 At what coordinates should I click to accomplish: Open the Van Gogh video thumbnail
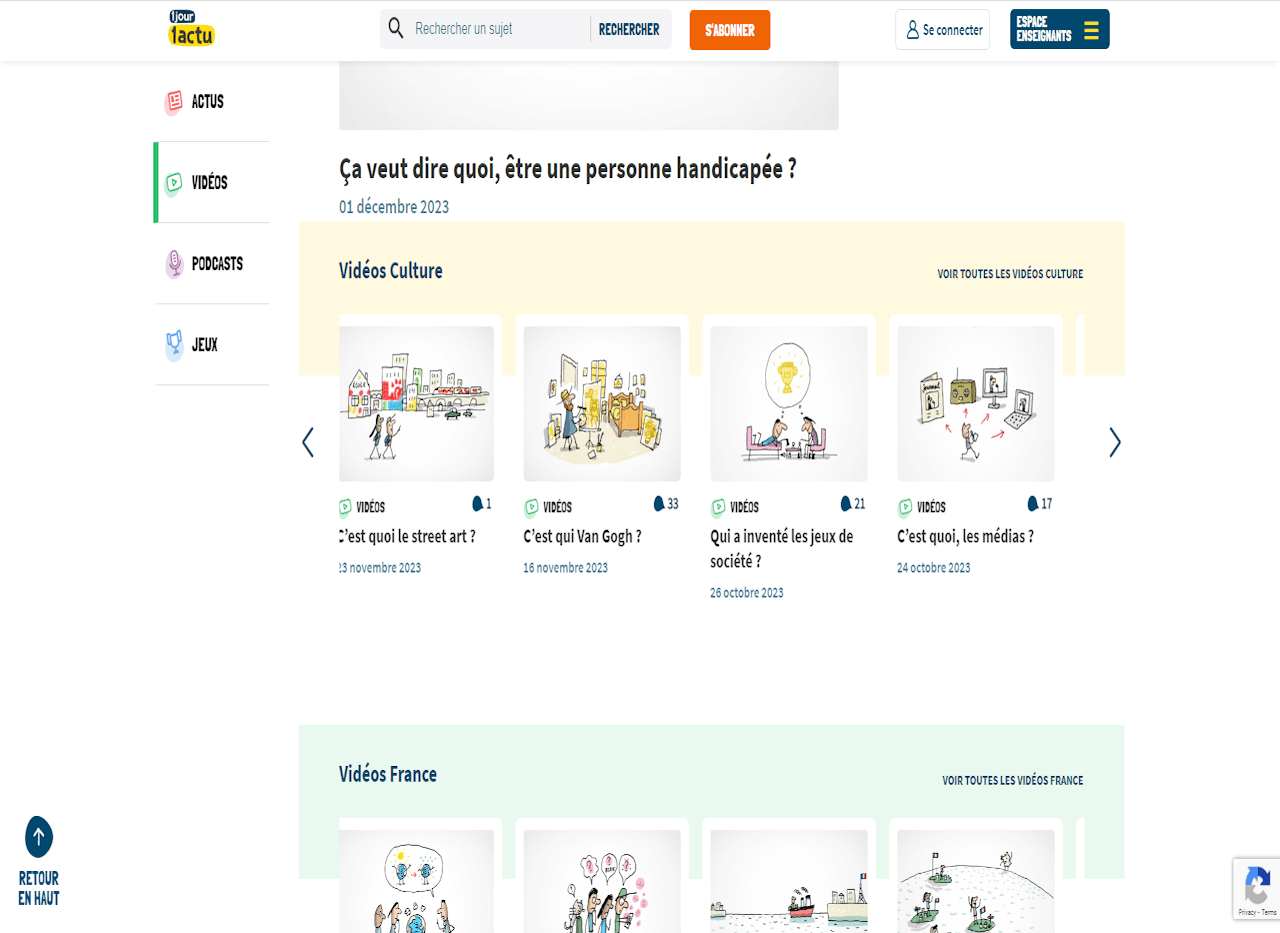tap(602, 404)
